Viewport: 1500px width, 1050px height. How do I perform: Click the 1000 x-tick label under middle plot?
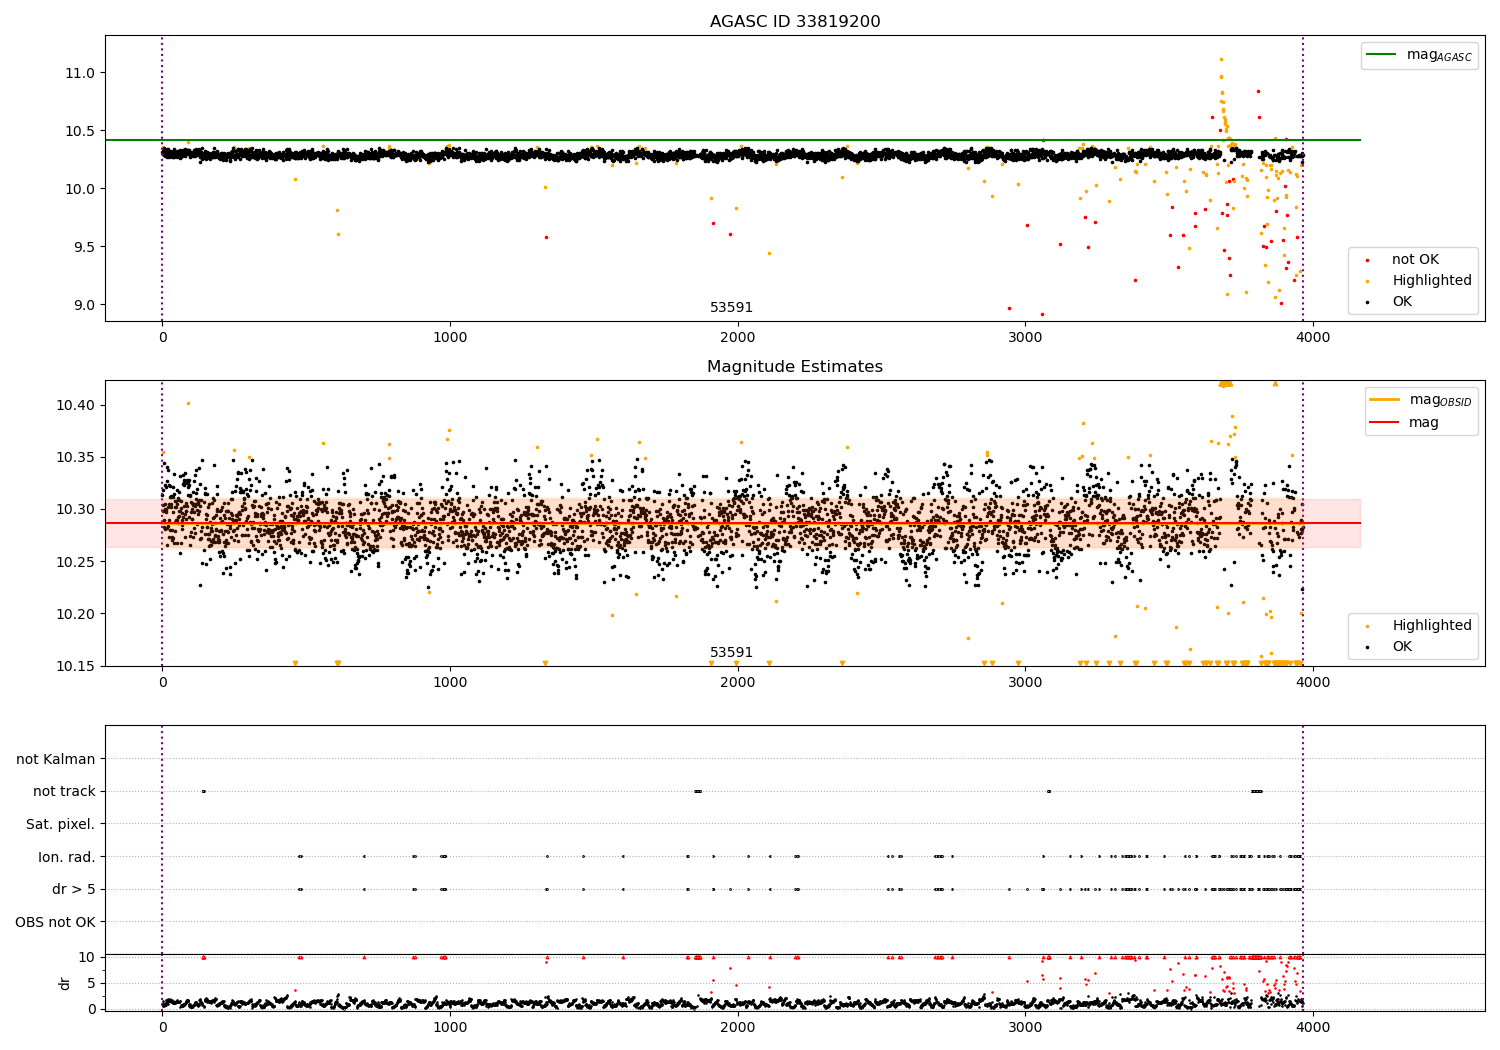point(450,682)
